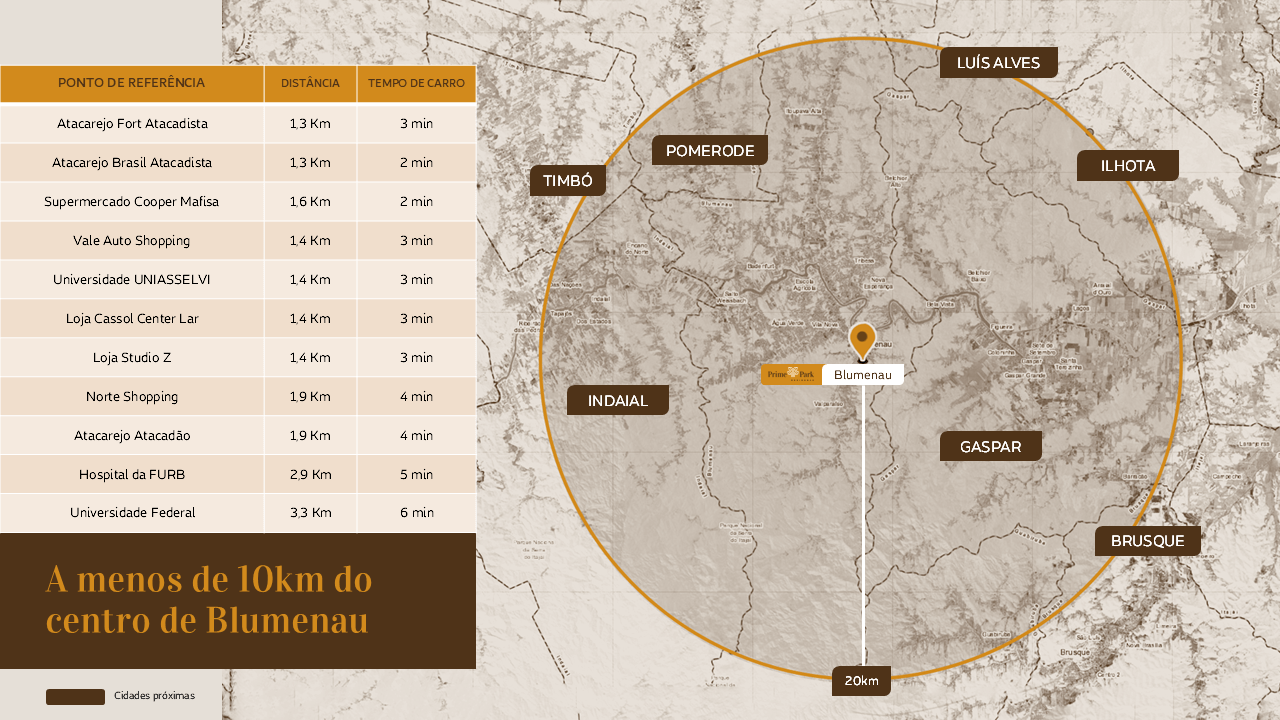Click the DISTÂNCIA column header
Screen dimensions: 1280x720
pos(310,83)
